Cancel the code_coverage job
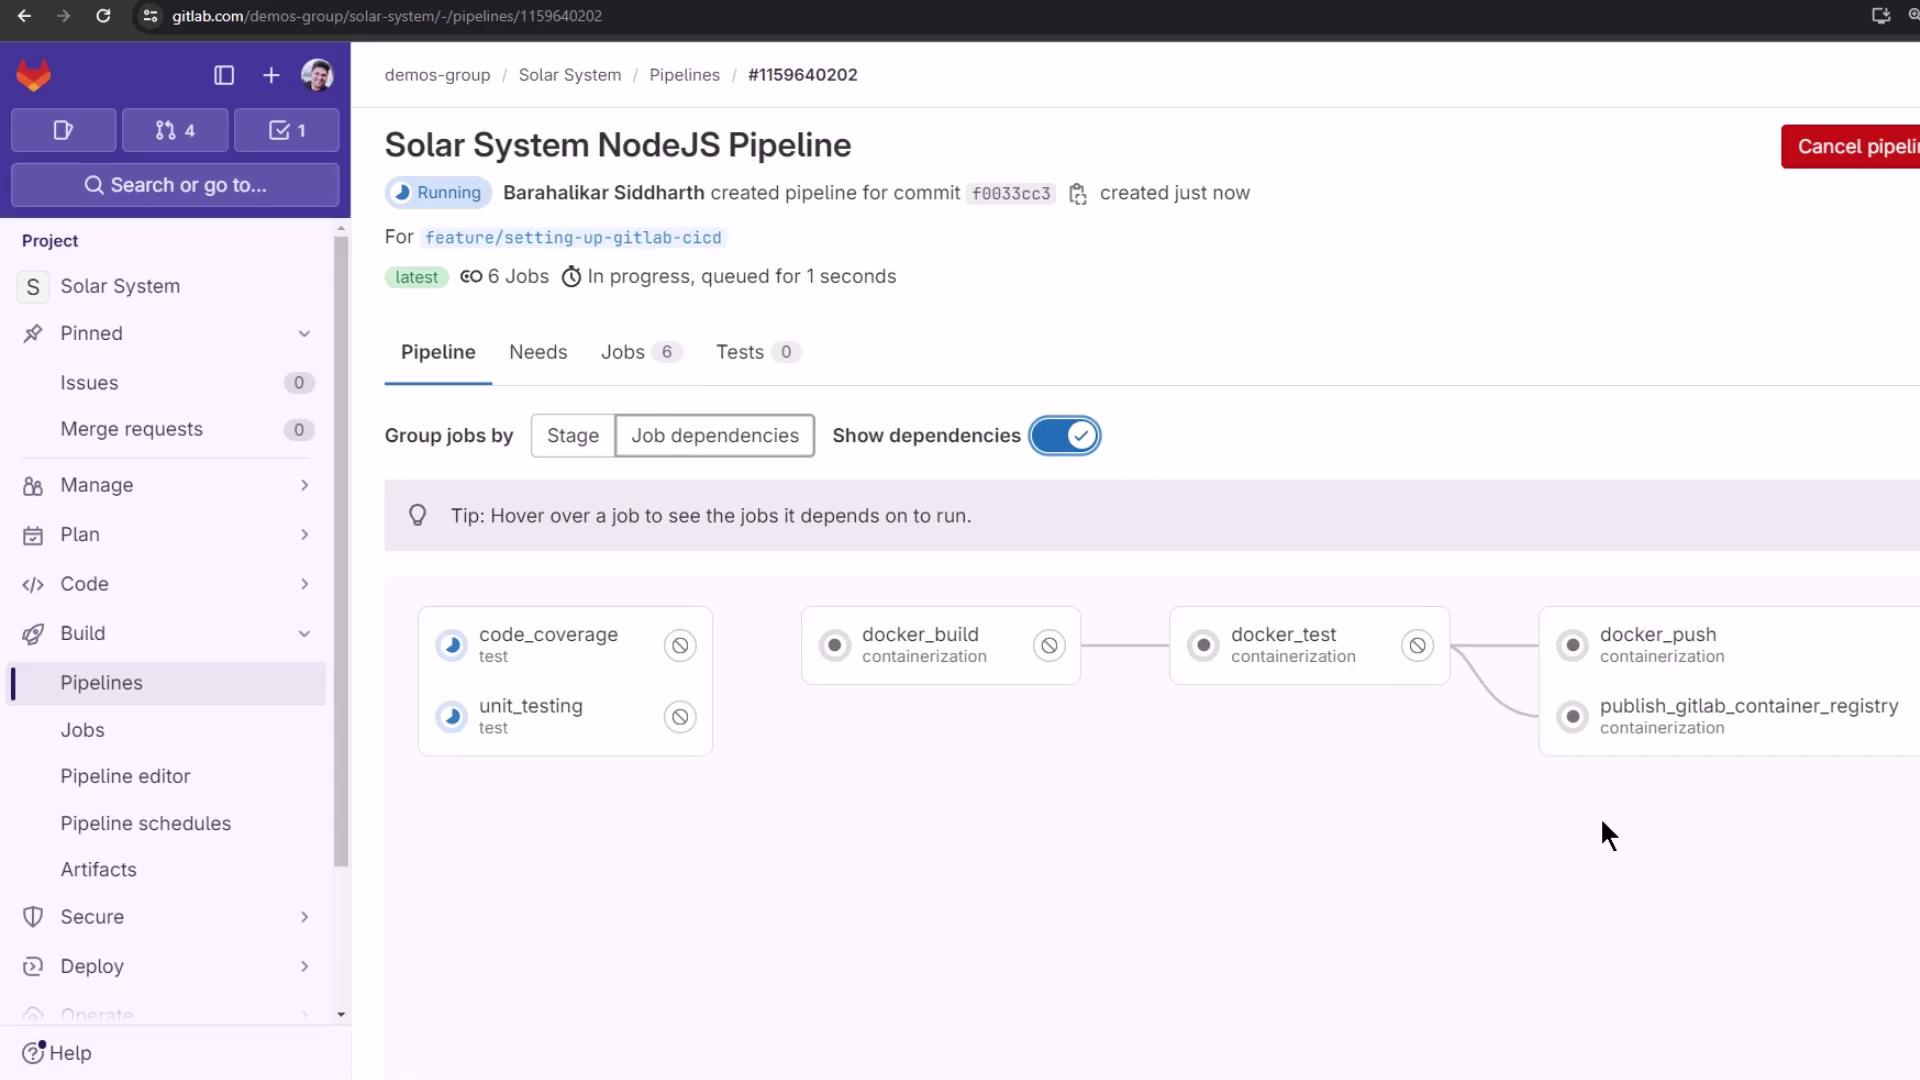The width and height of the screenshot is (1920, 1080). [x=680, y=645]
